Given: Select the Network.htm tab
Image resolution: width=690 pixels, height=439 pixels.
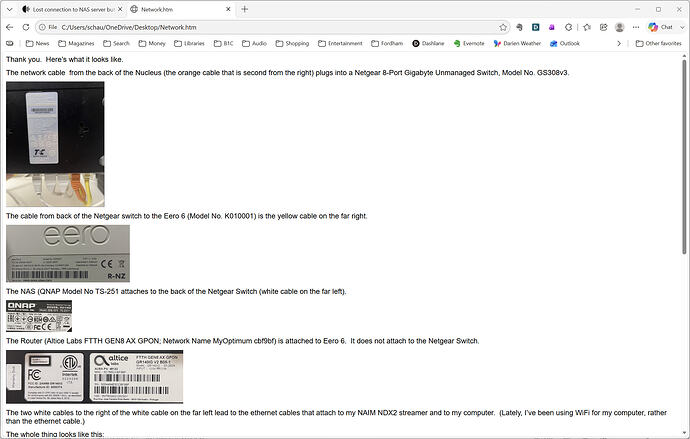Looking at the screenshot, I should tap(176, 9).
